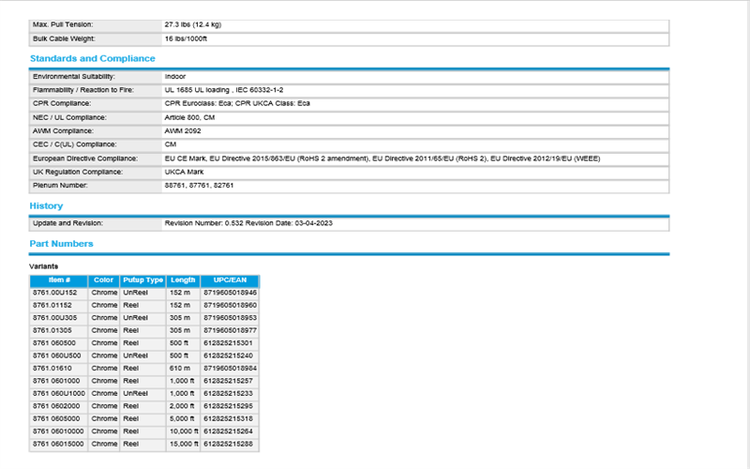Click the UPC/EAN column header

230,280
